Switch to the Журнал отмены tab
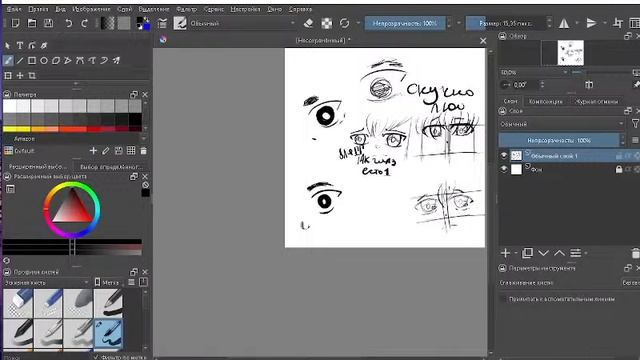The width and height of the screenshot is (640, 360). pyautogui.click(x=596, y=101)
